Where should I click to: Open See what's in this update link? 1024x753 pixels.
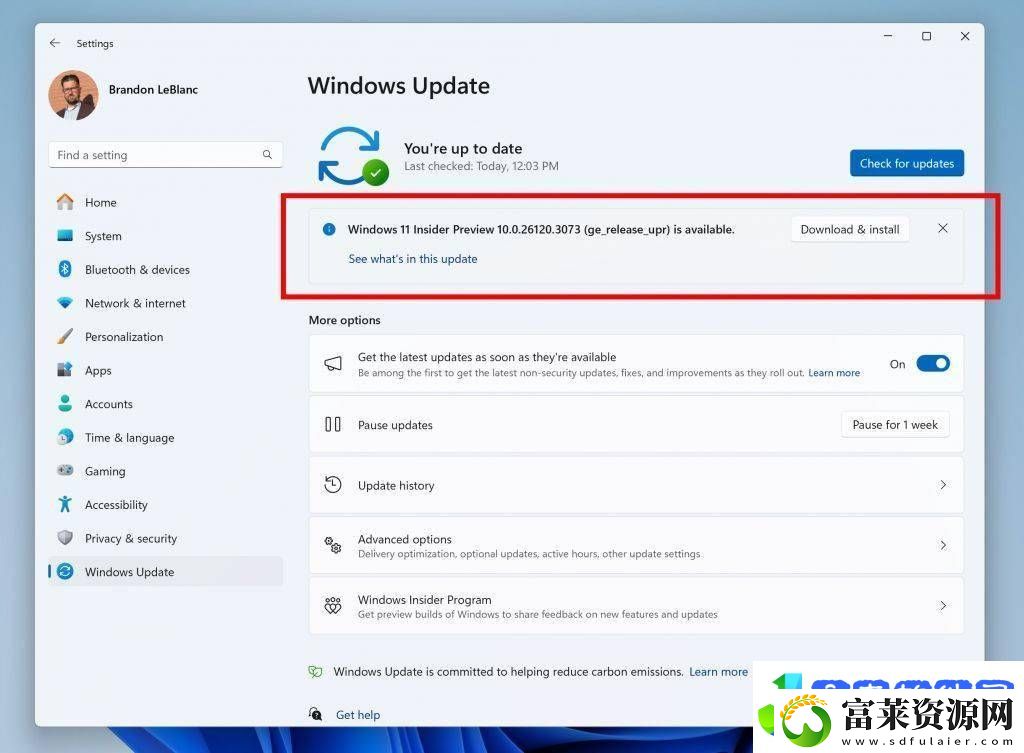coord(413,259)
